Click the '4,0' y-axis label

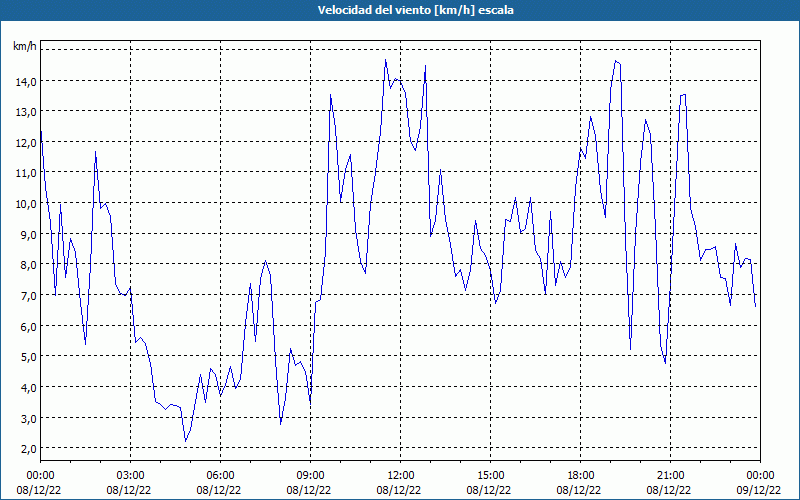pyautogui.click(x=28, y=387)
